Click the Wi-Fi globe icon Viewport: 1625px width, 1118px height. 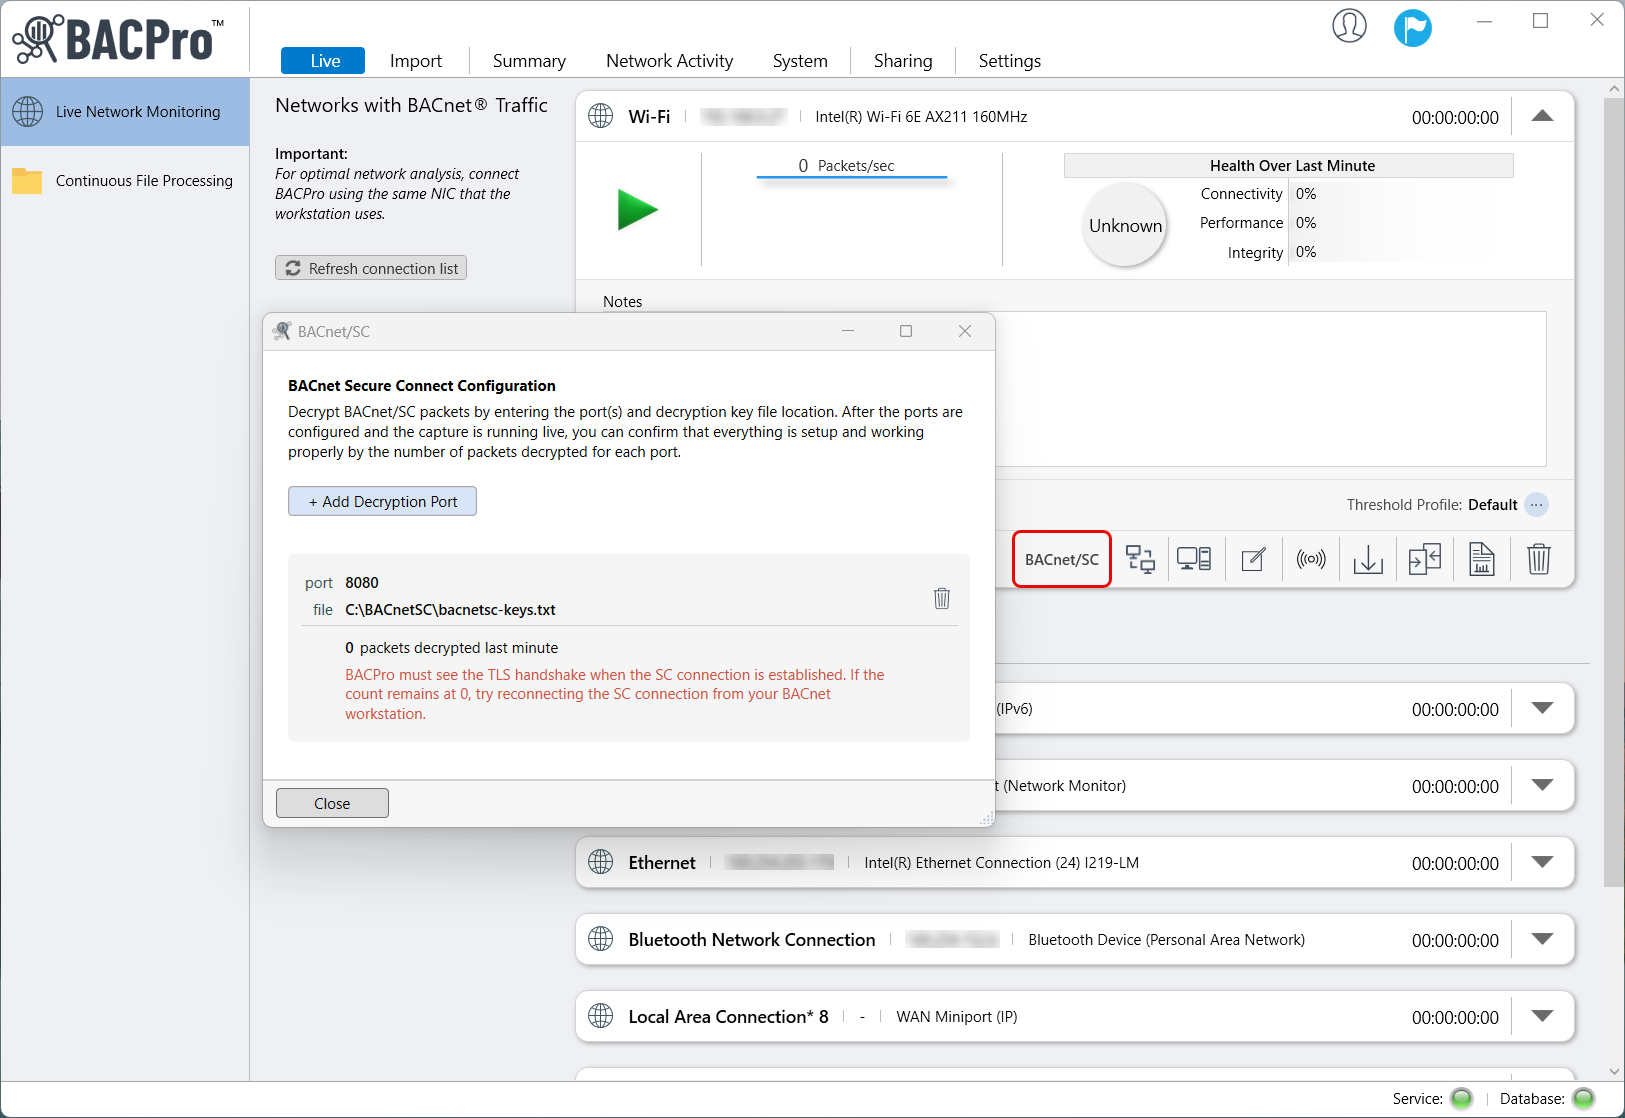(601, 116)
